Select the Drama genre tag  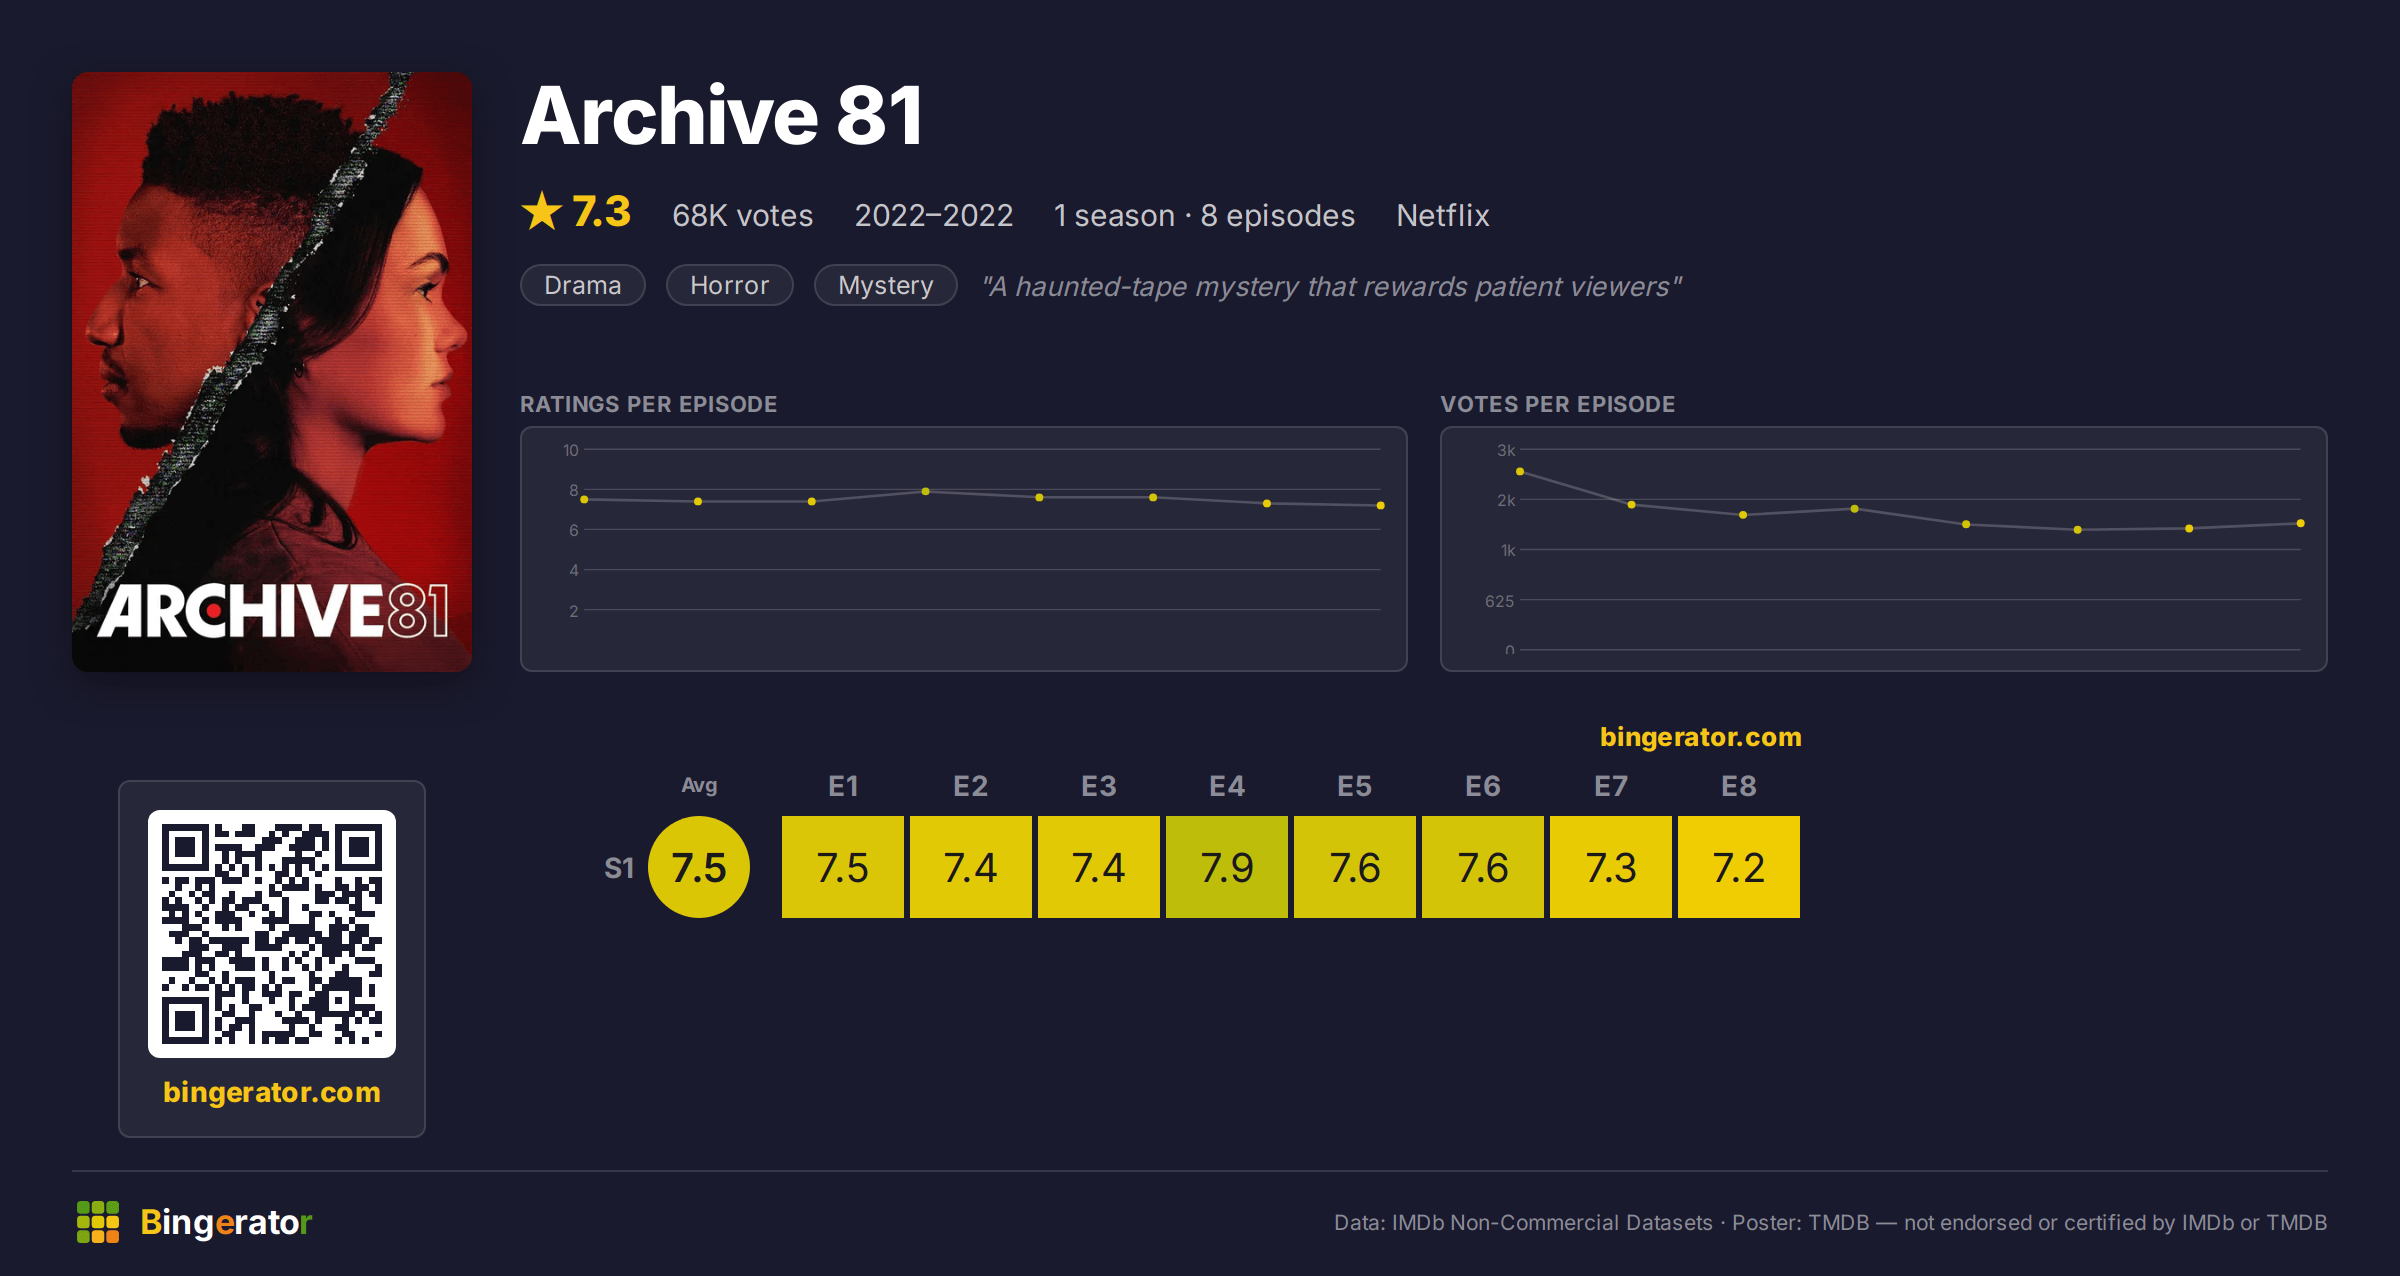coord(583,285)
